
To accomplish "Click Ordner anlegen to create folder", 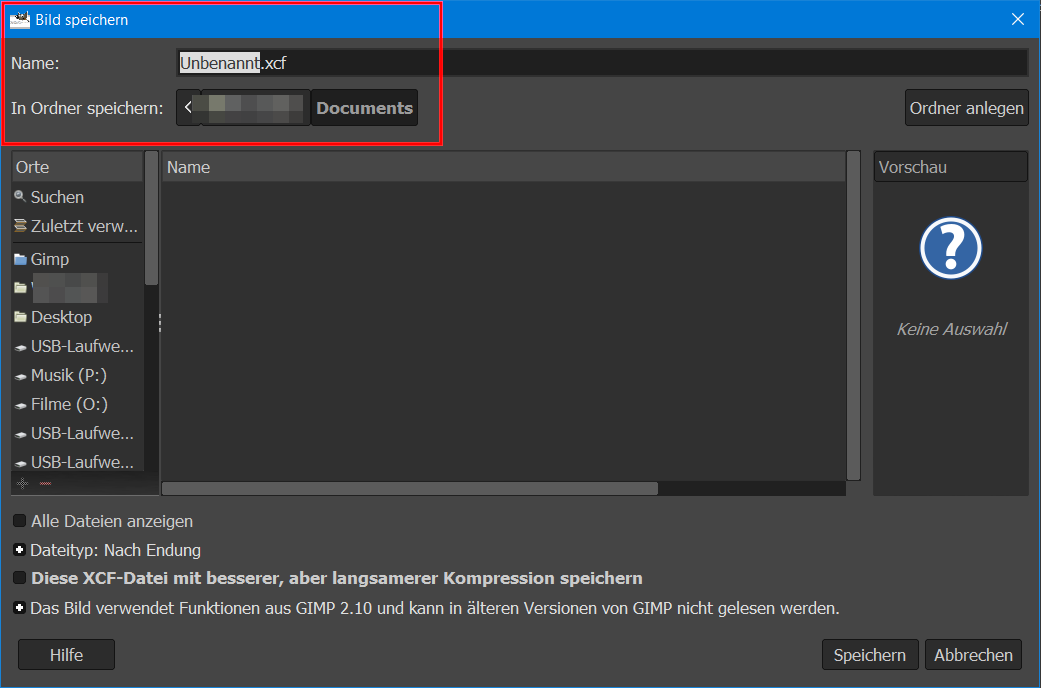I will [x=966, y=108].
